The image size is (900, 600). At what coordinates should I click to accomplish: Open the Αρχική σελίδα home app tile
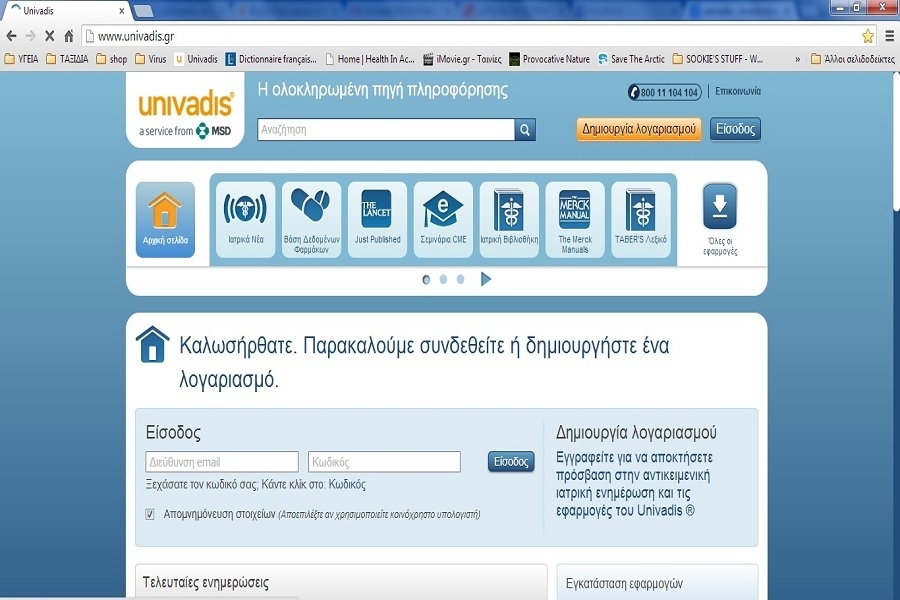pyautogui.click(x=165, y=219)
